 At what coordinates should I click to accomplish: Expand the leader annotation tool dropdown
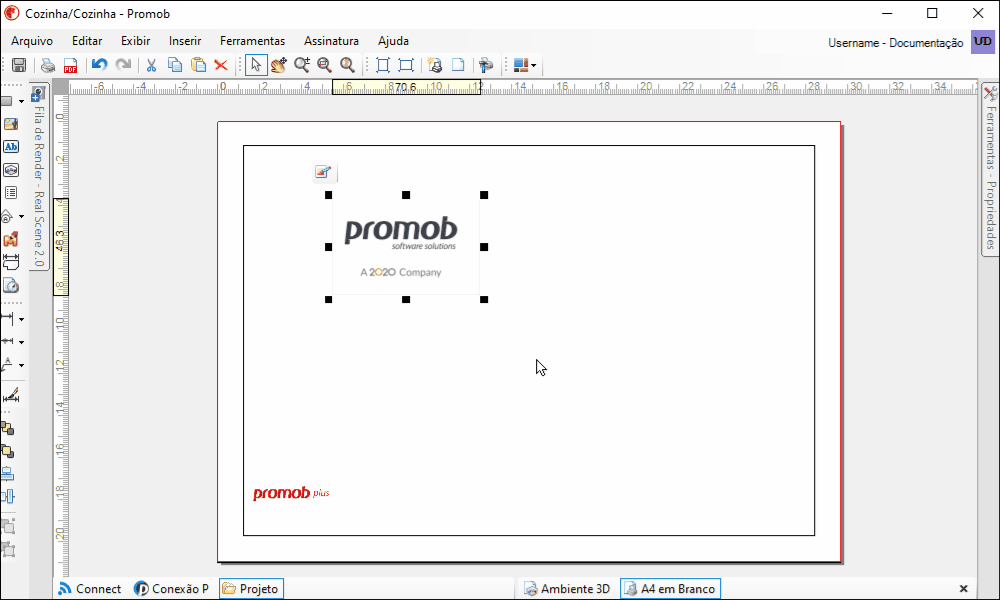[21, 365]
